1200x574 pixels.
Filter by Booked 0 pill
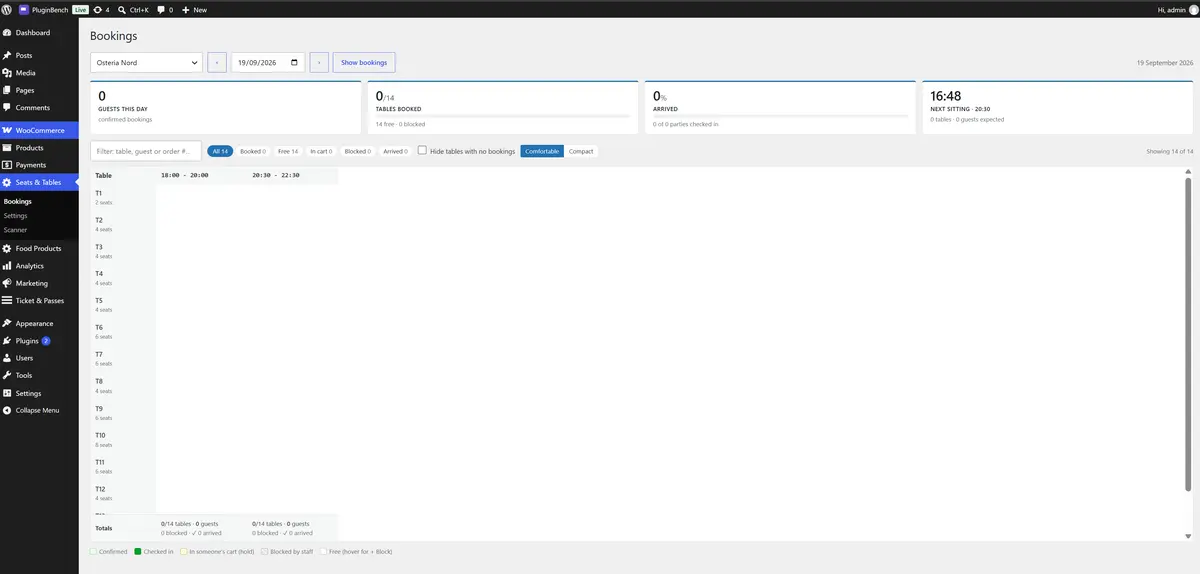click(x=253, y=151)
